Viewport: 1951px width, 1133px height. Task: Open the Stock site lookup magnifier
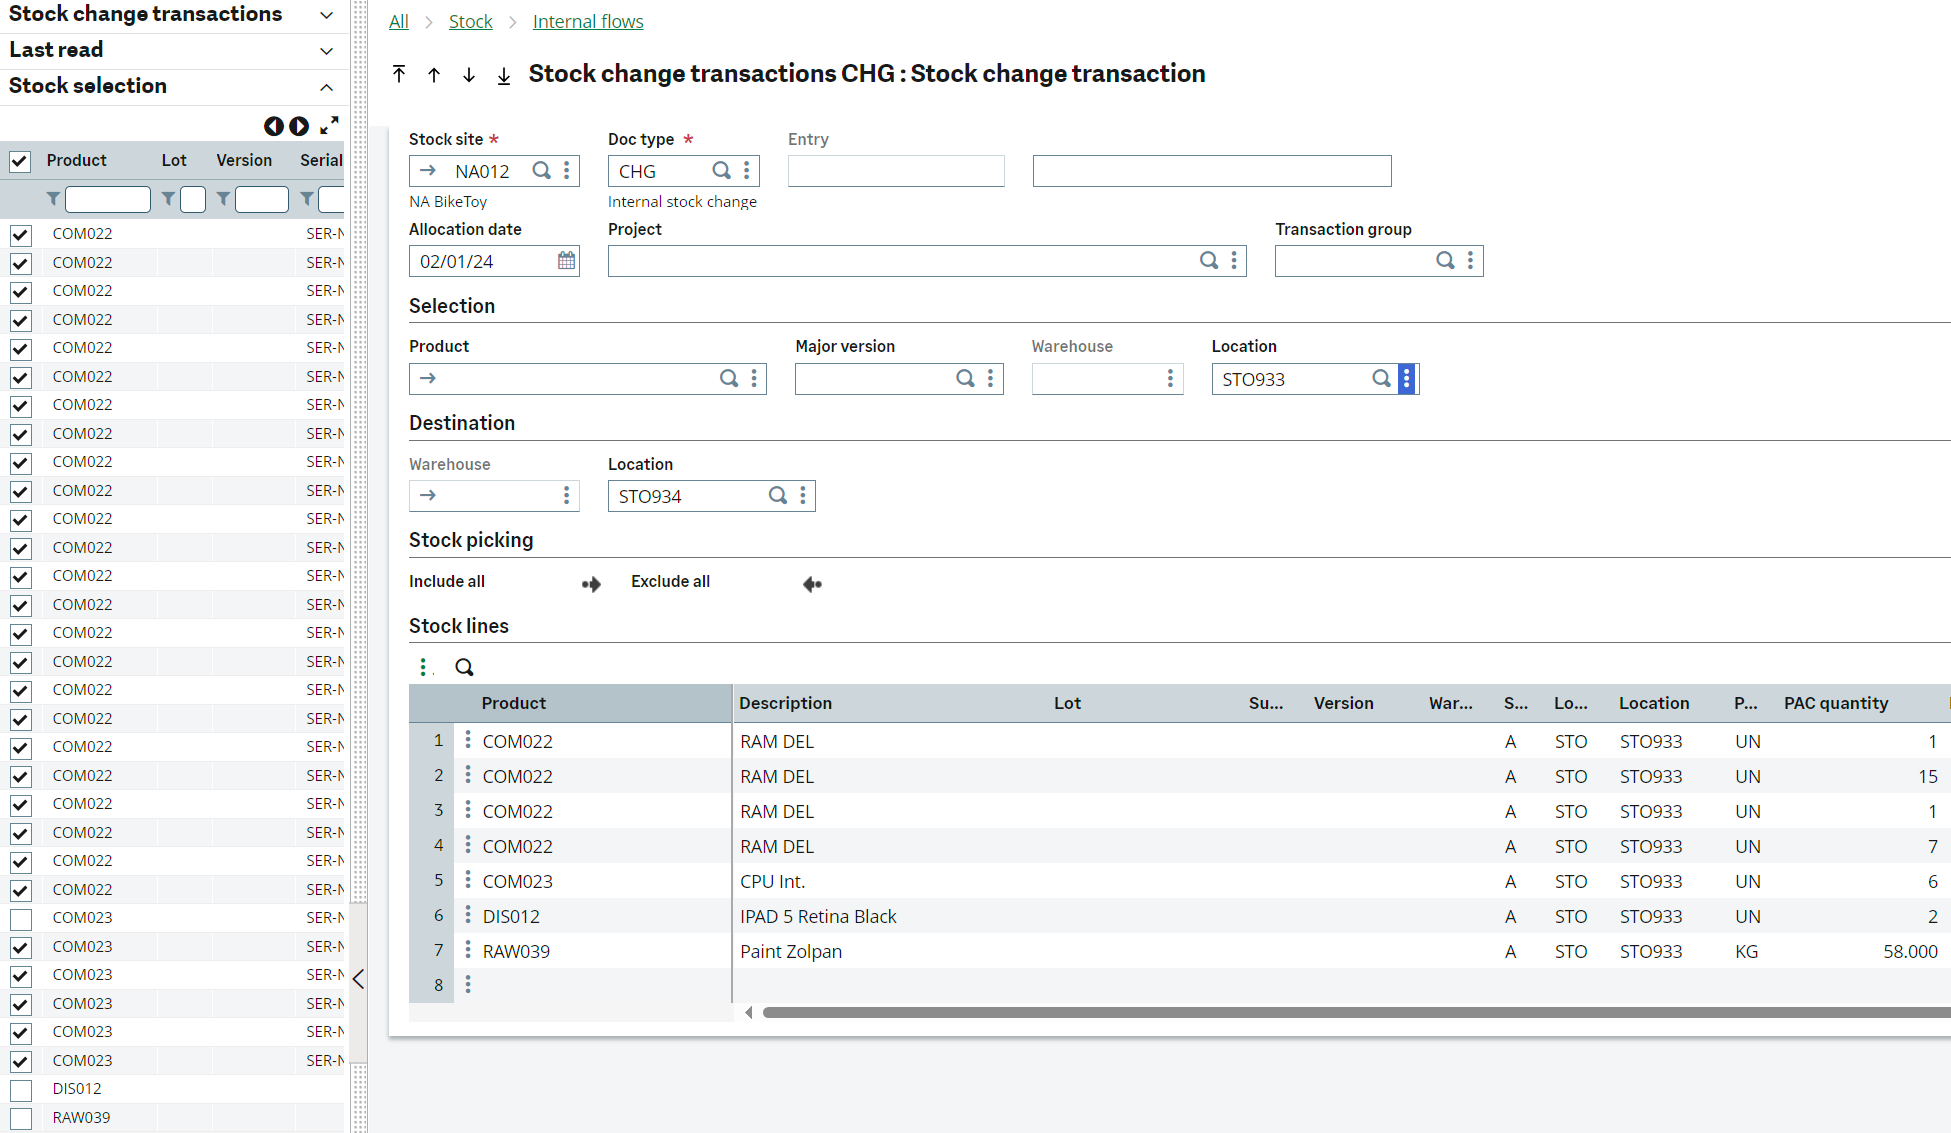(541, 170)
